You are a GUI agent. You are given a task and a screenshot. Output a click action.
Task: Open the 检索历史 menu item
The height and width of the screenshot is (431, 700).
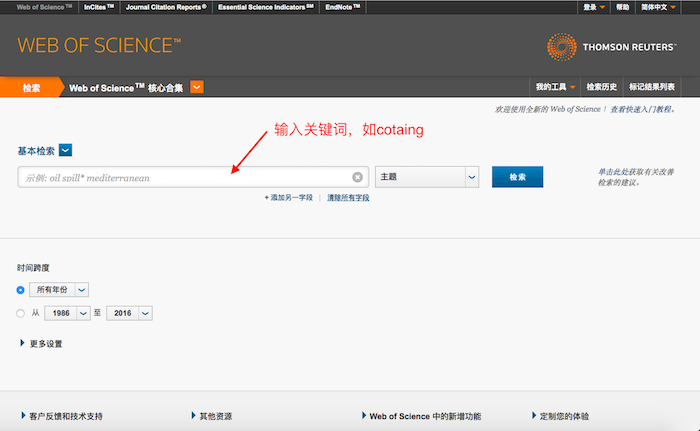click(x=603, y=87)
